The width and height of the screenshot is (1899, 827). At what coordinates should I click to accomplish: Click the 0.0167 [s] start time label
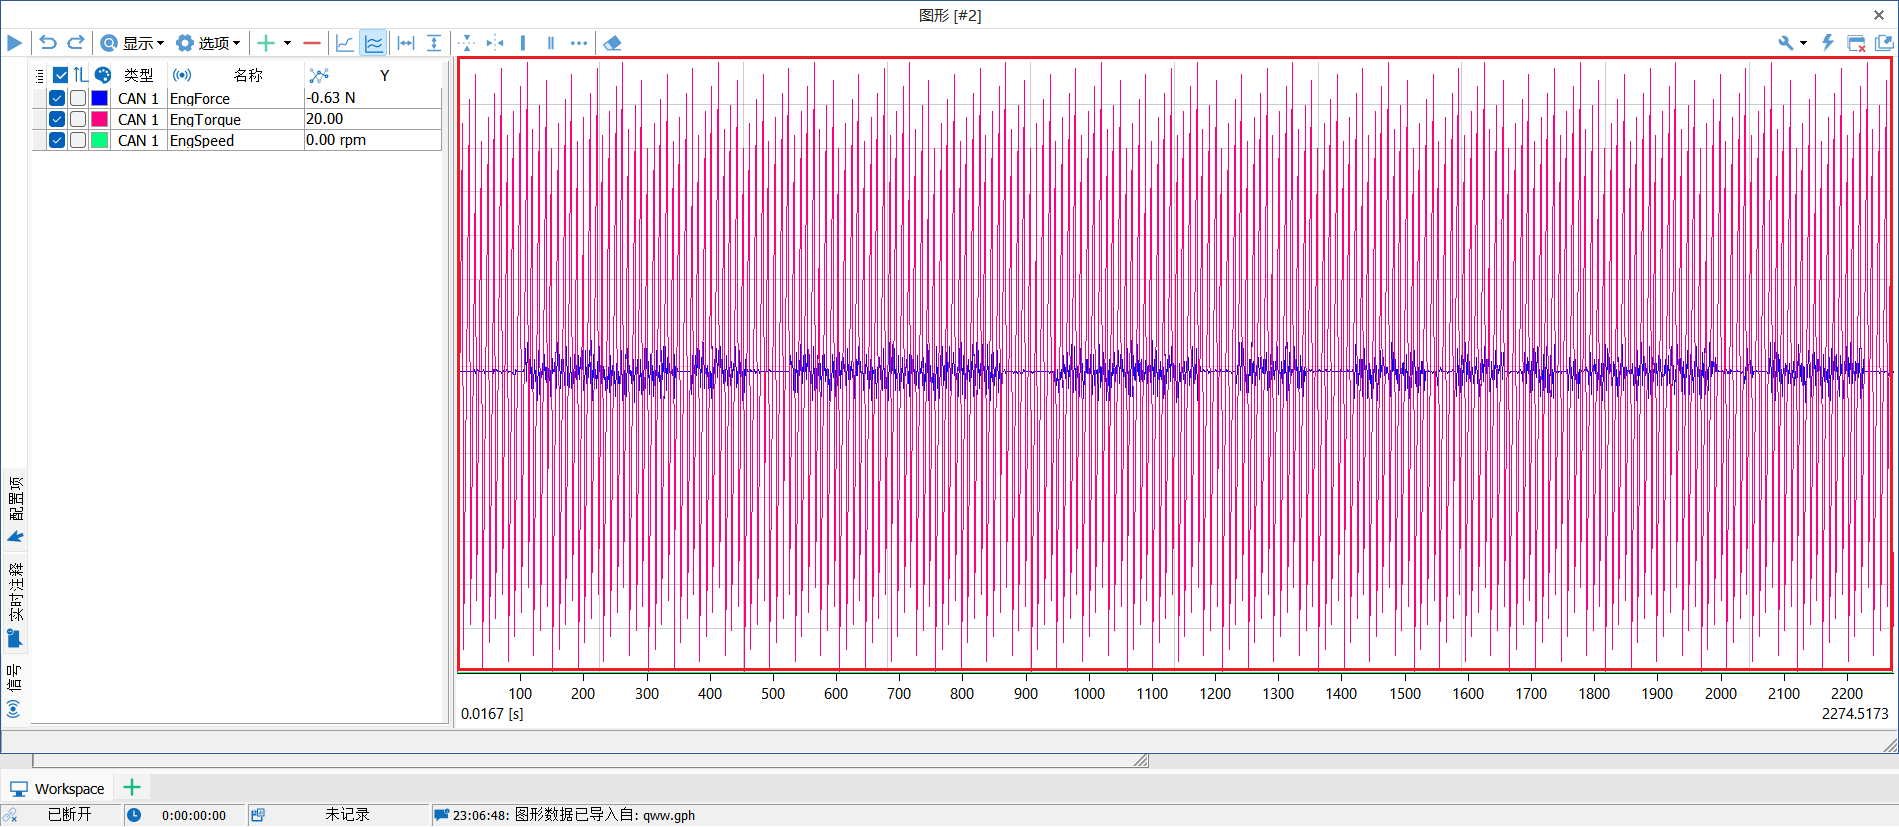(x=492, y=714)
